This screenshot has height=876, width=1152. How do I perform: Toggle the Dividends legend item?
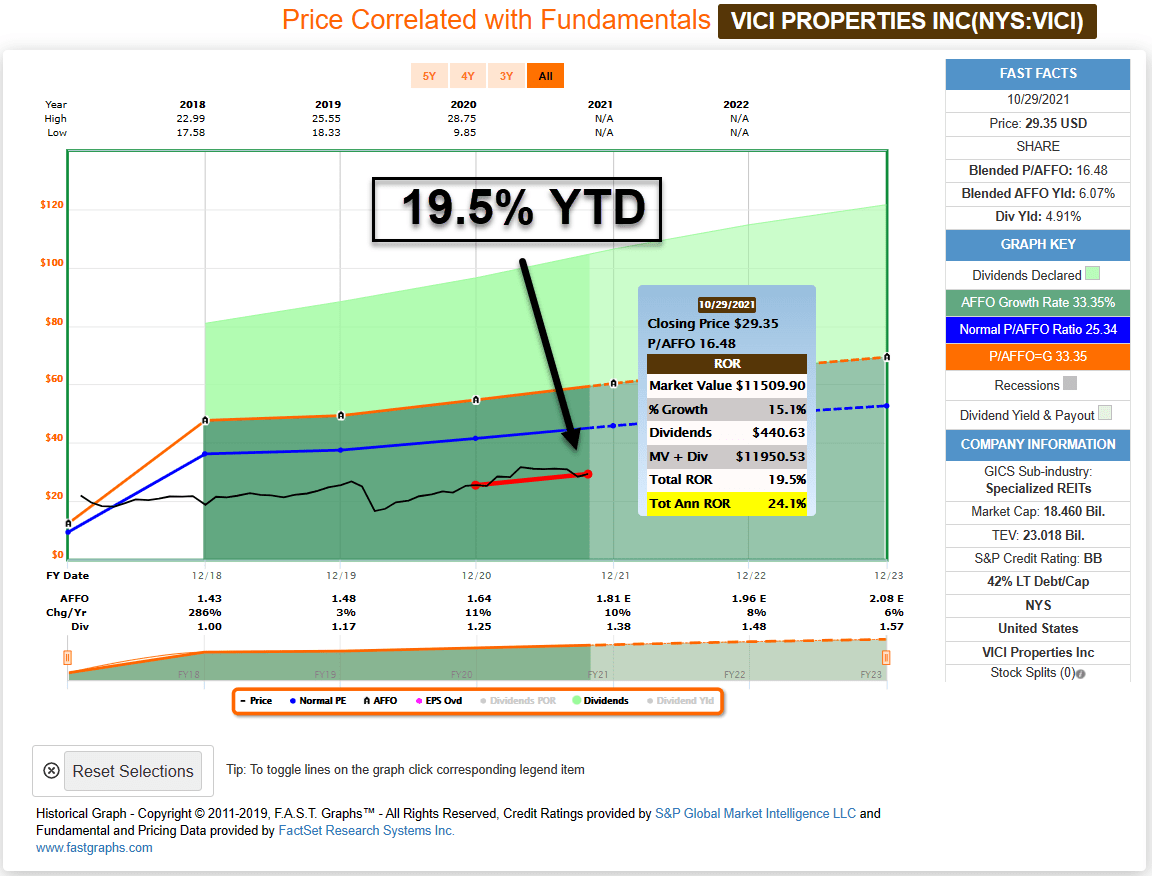(601, 700)
